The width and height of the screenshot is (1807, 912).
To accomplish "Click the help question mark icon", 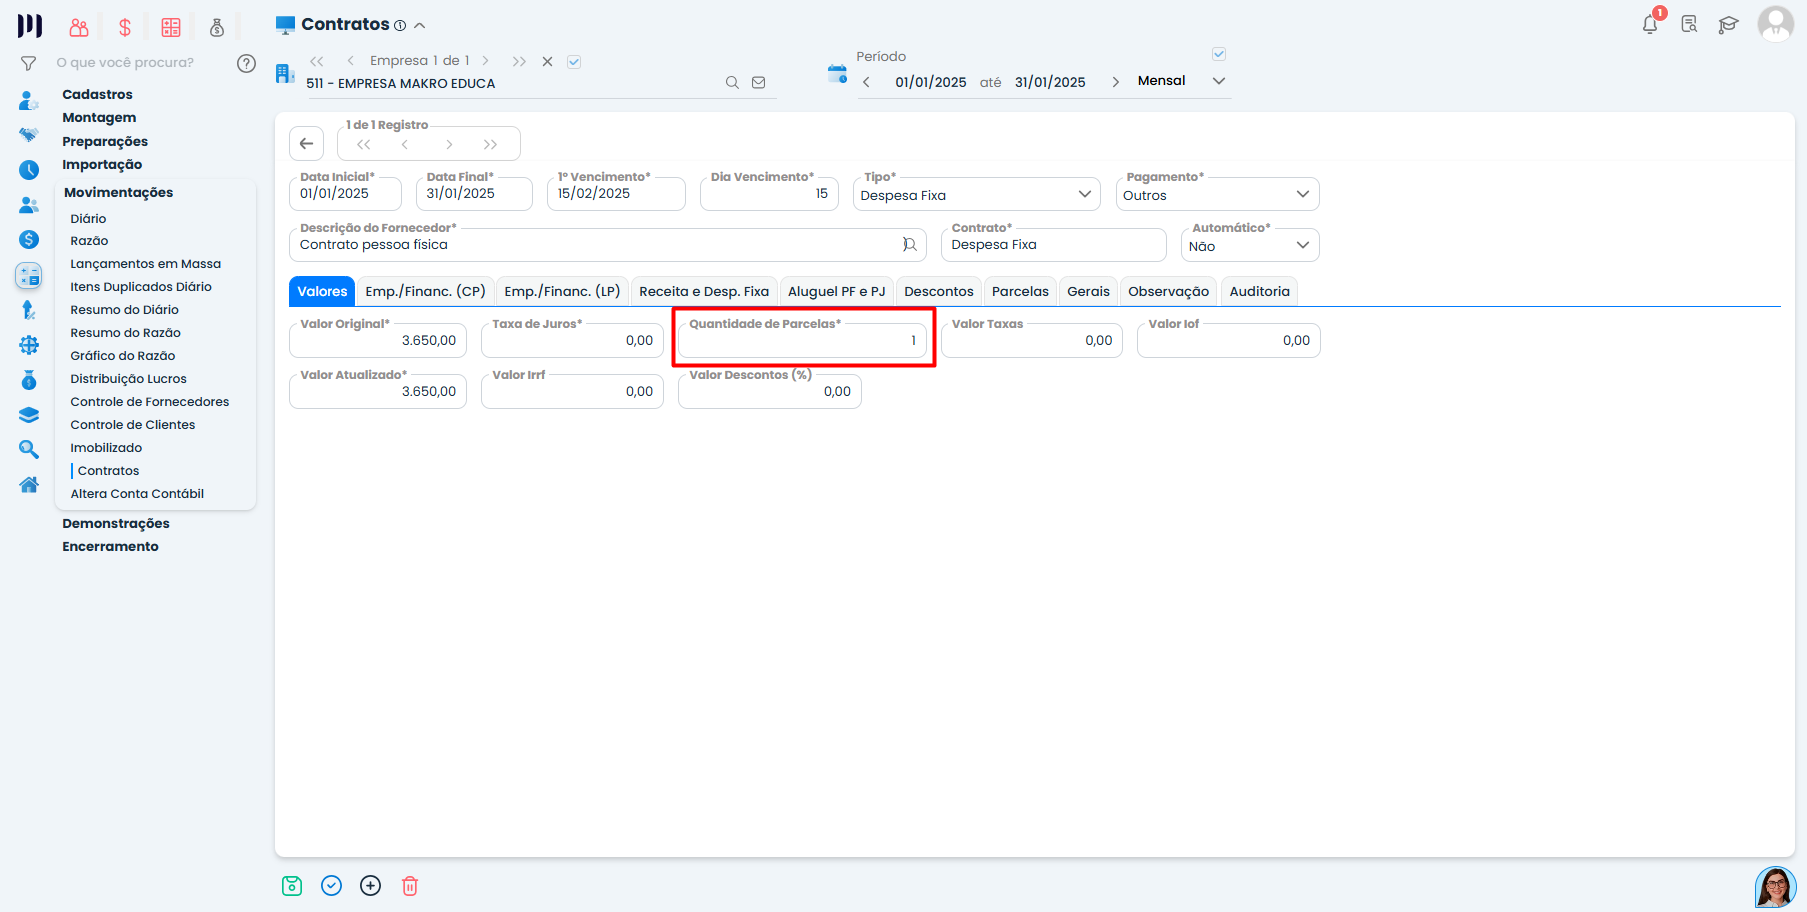I will [246, 63].
